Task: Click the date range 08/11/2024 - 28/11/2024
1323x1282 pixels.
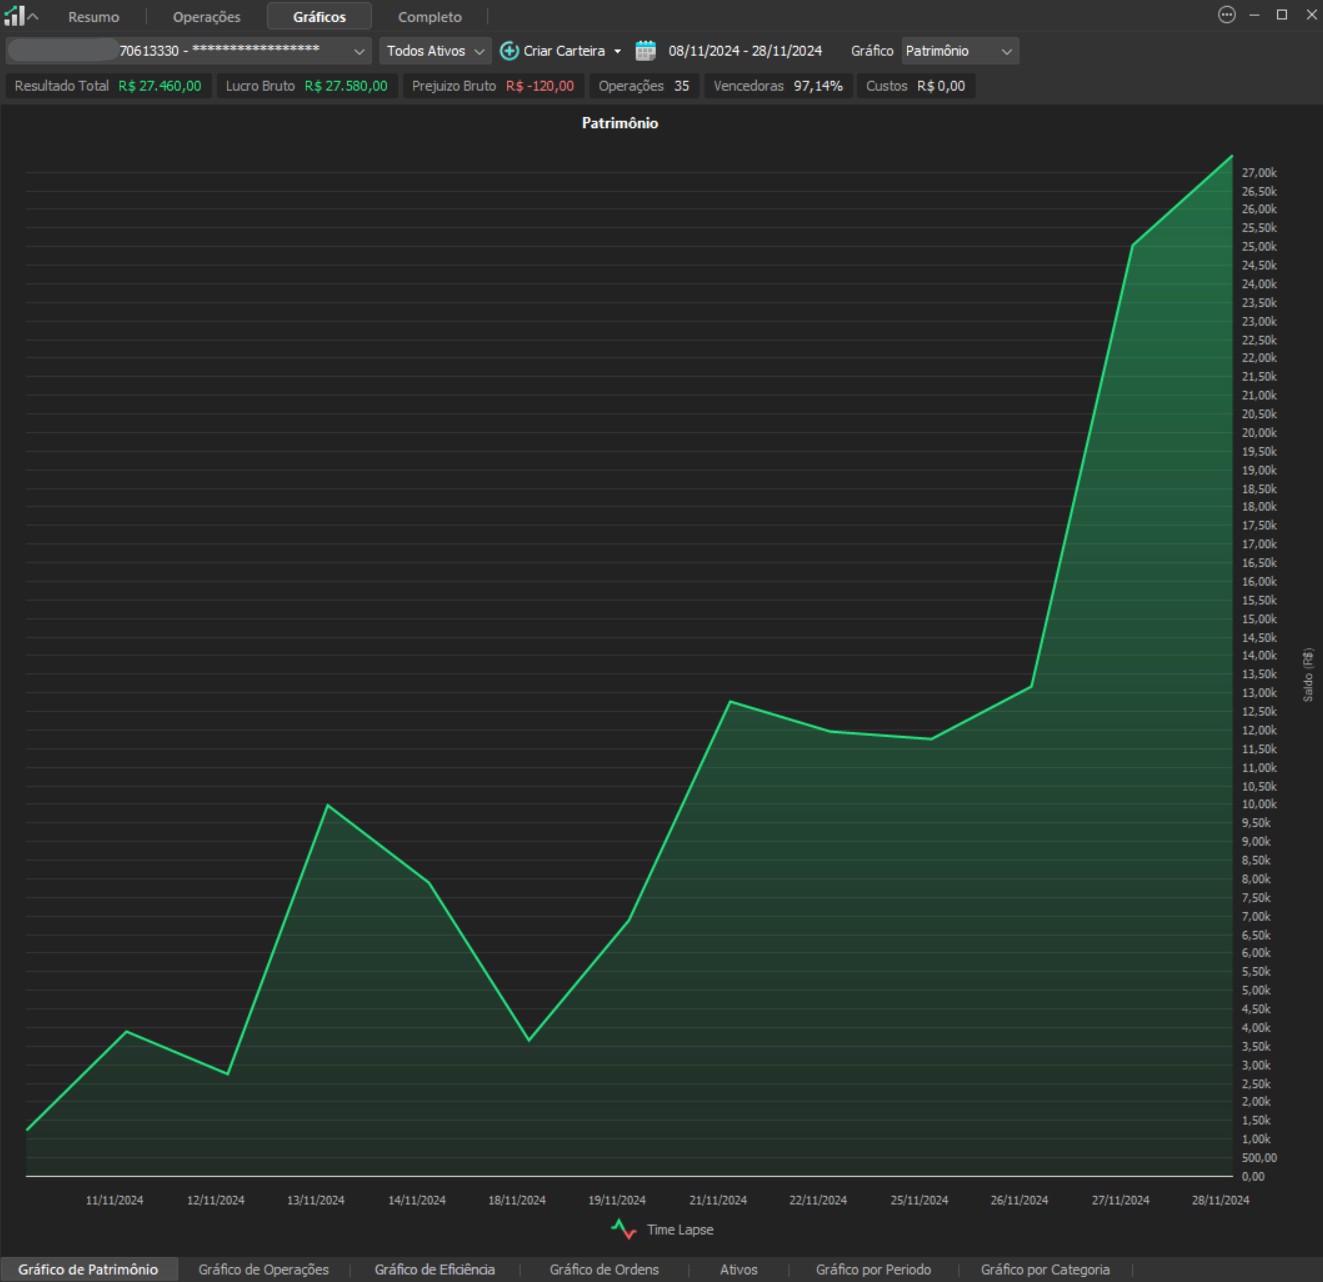Action: point(745,51)
